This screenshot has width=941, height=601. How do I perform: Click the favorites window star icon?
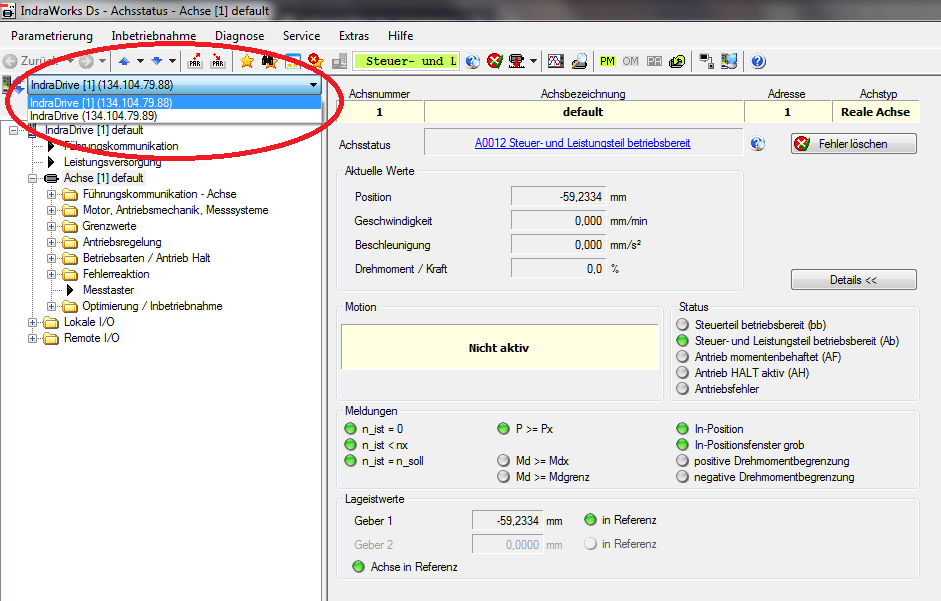[x=292, y=61]
